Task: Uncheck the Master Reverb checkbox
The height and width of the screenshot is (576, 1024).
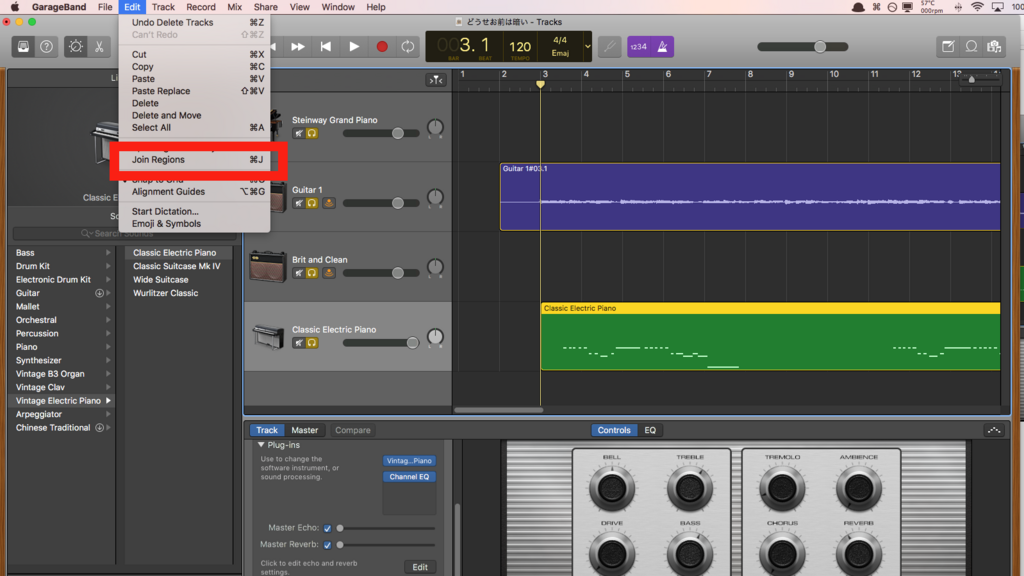Action: pos(327,545)
